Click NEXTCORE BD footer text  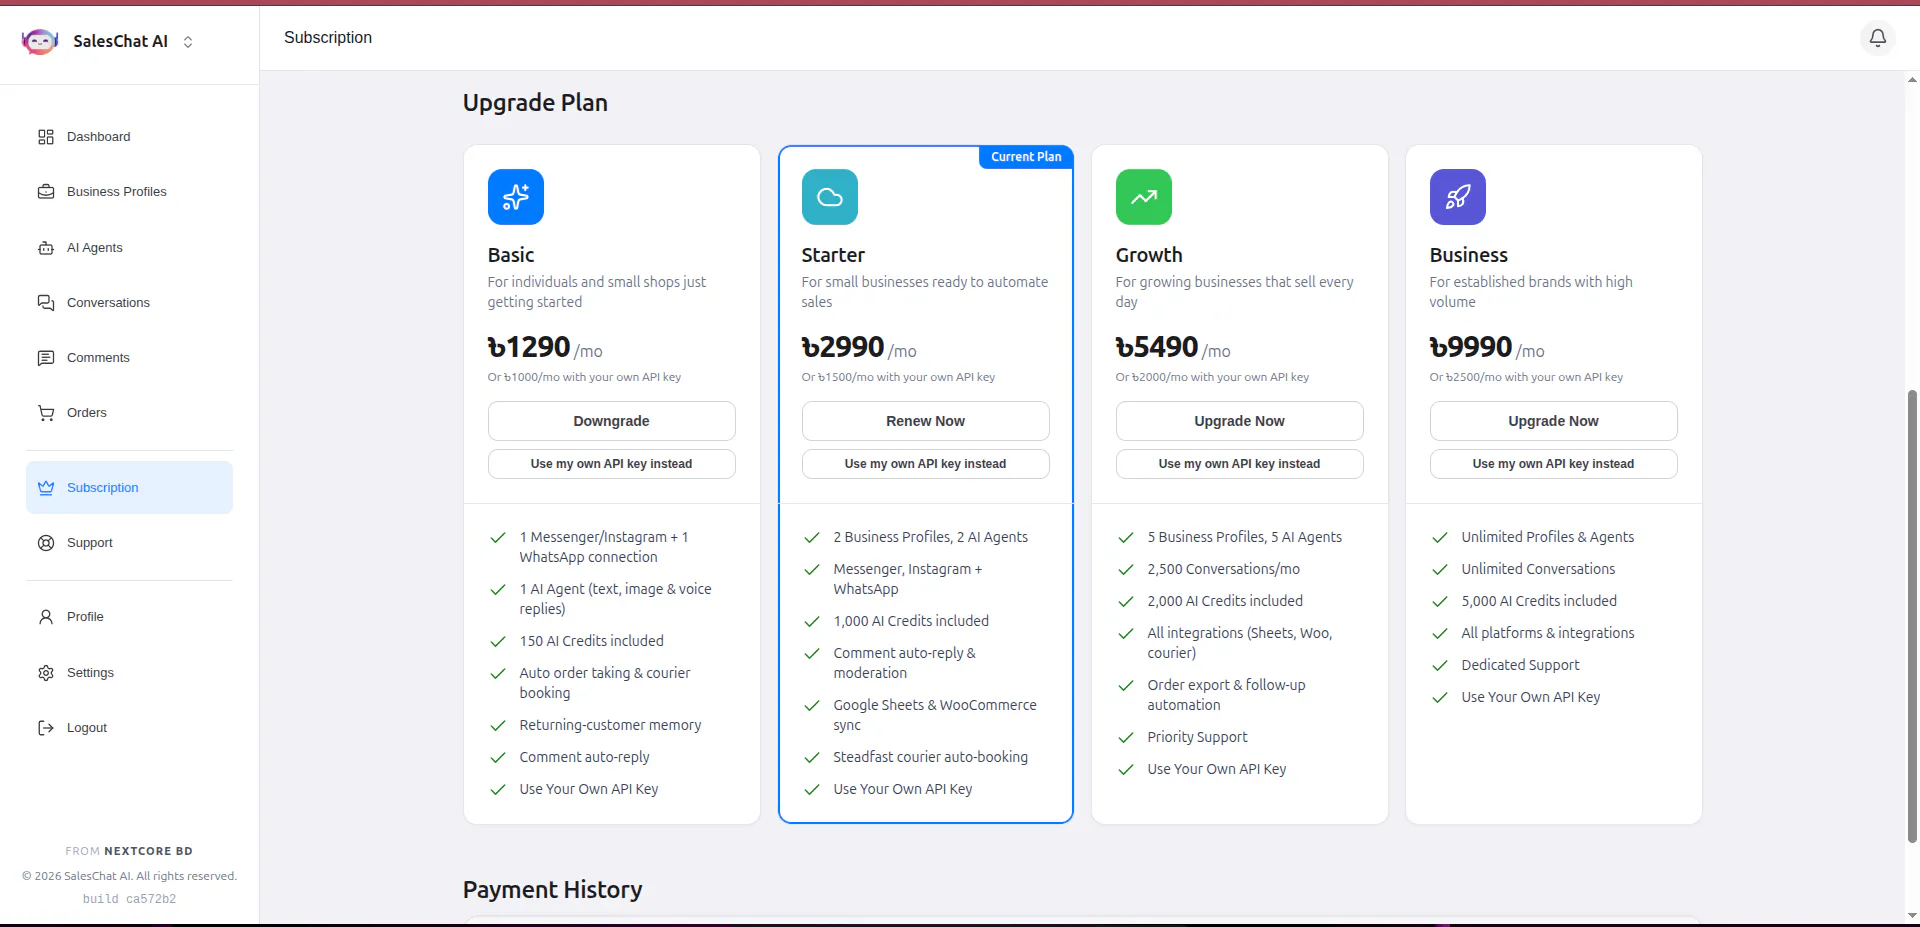(148, 851)
